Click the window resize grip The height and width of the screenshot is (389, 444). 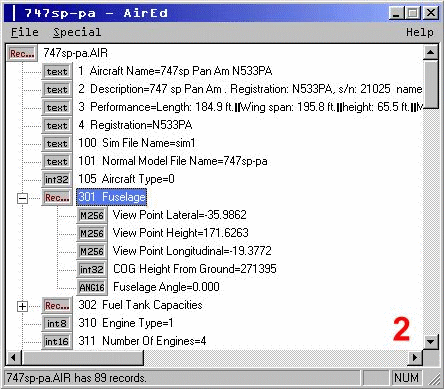(434, 379)
